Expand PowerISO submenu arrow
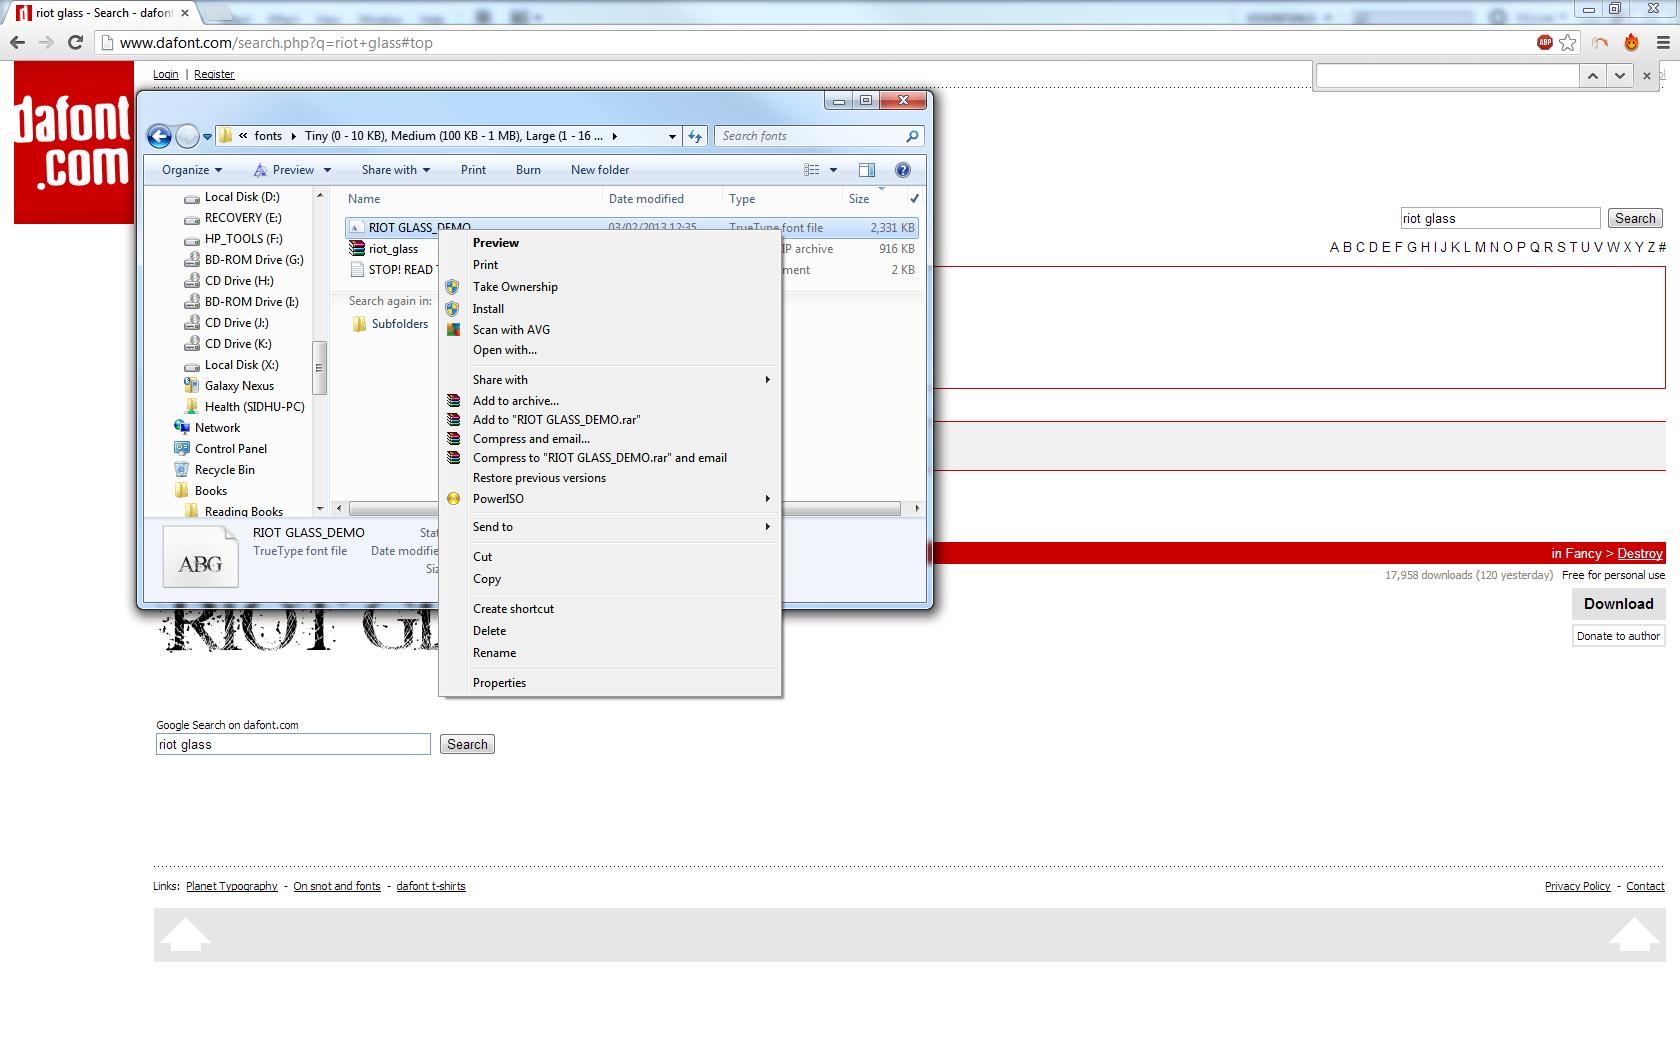The width and height of the screenshot is (1680, 1050). click(x=768, y=499)
